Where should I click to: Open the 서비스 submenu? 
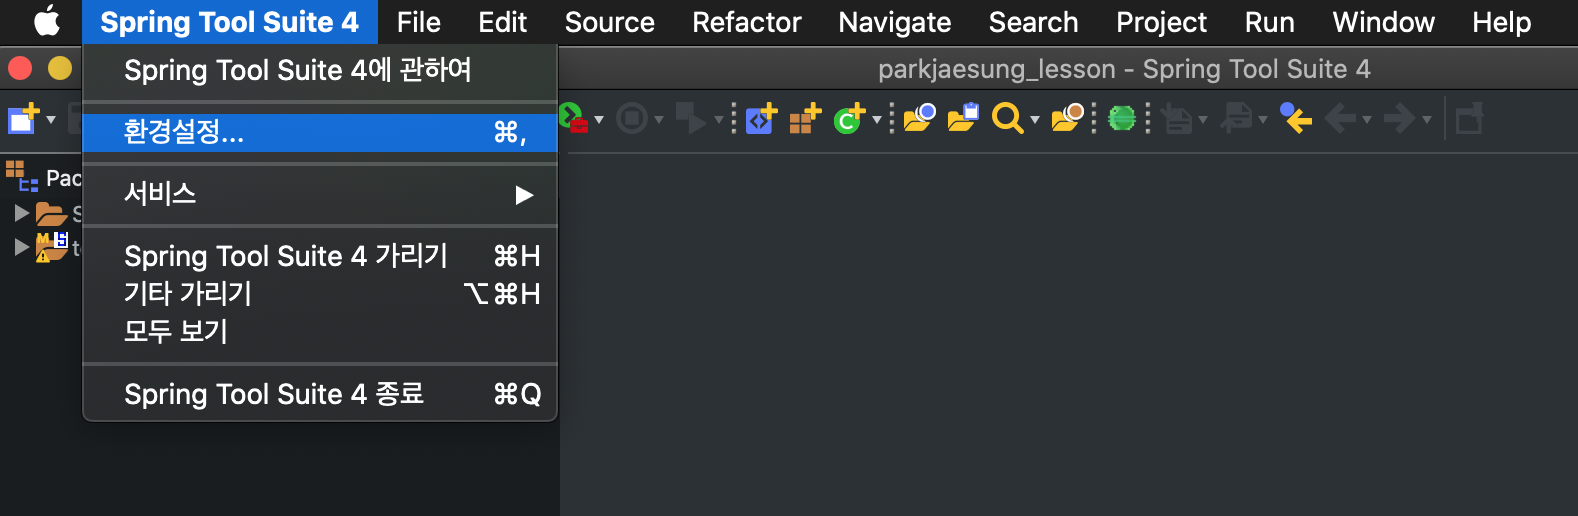click(x=320, y=194)
